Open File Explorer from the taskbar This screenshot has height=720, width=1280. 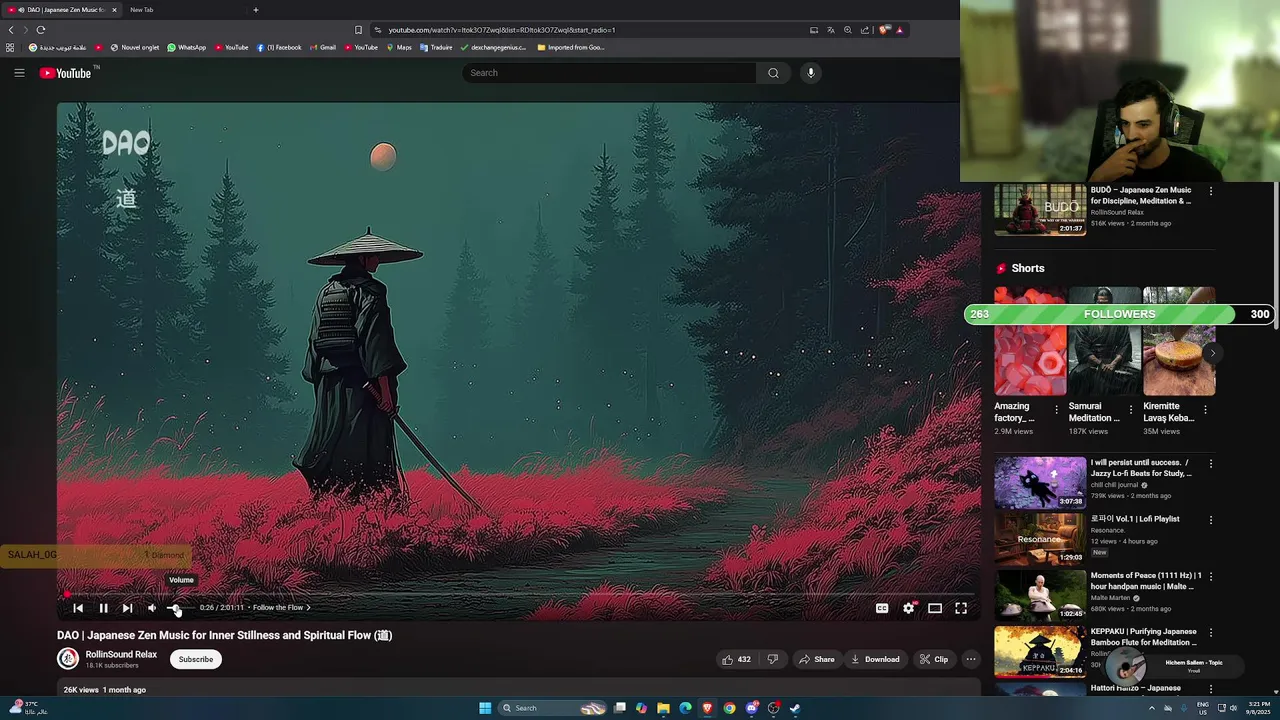pyautogui.click(x=663, y=708)
